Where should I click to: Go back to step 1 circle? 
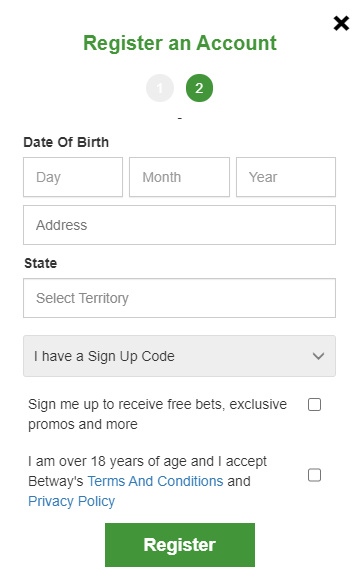pos(160,88)
